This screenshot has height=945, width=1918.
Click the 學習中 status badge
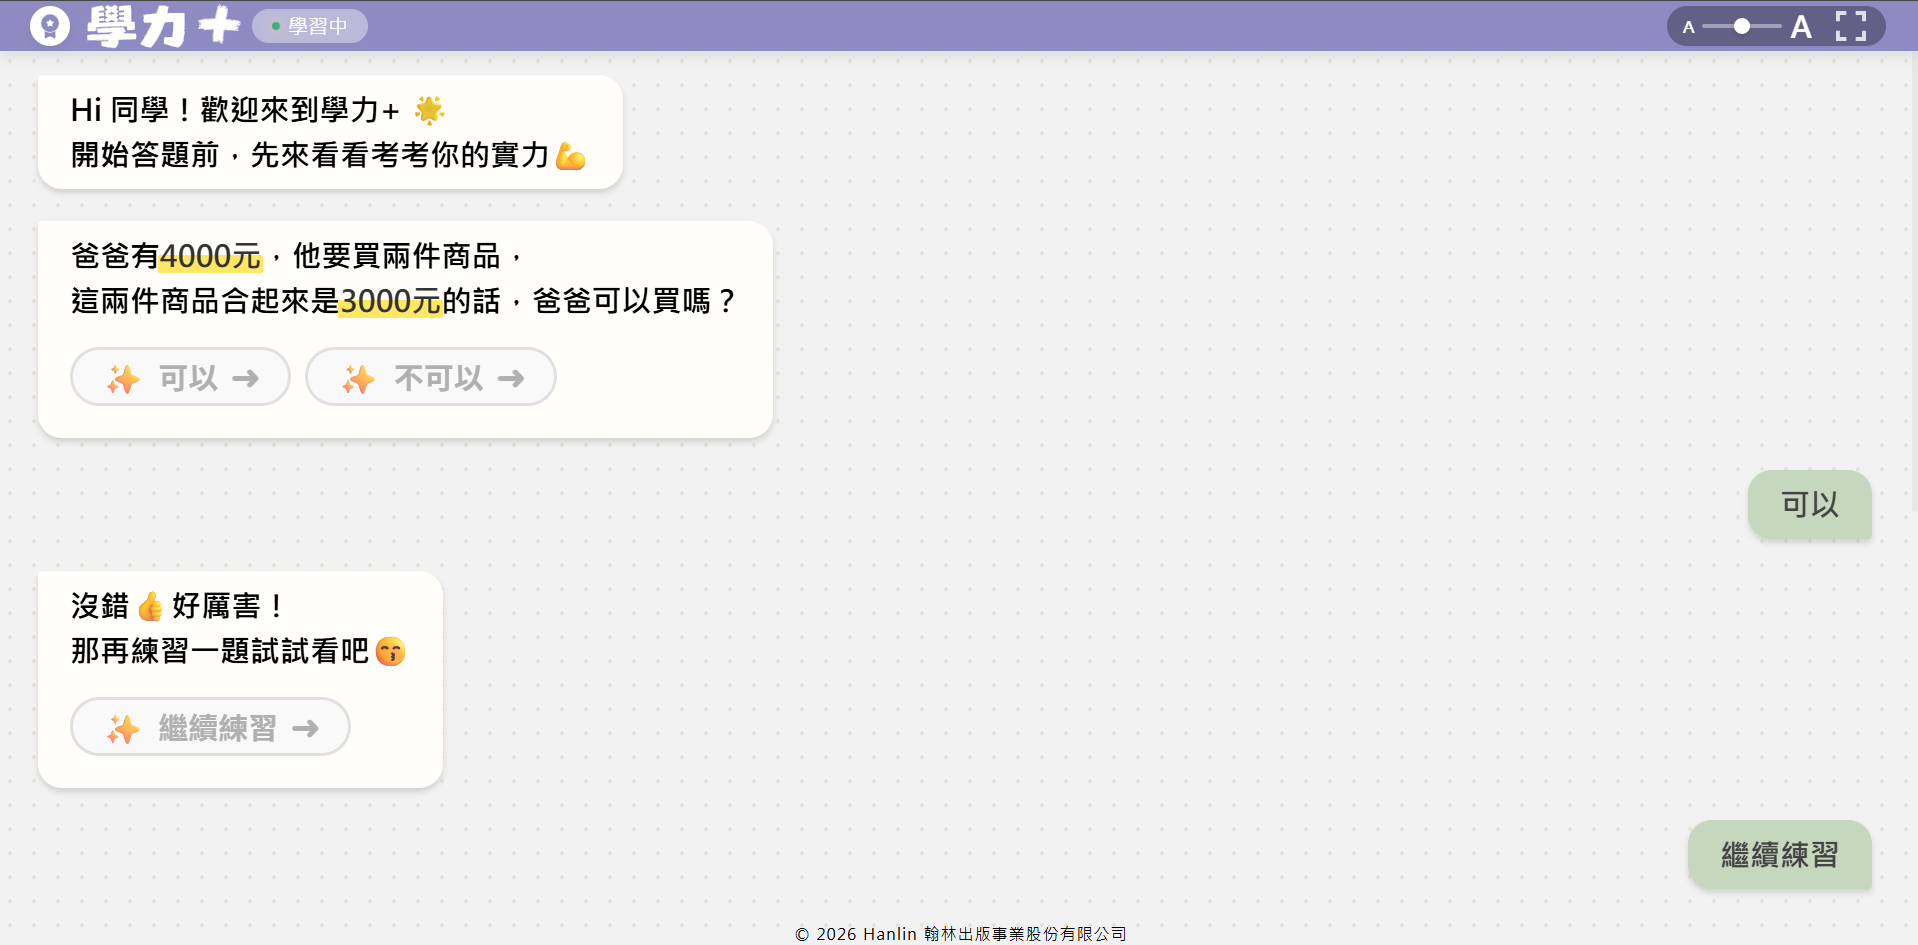tap(310, 26)
